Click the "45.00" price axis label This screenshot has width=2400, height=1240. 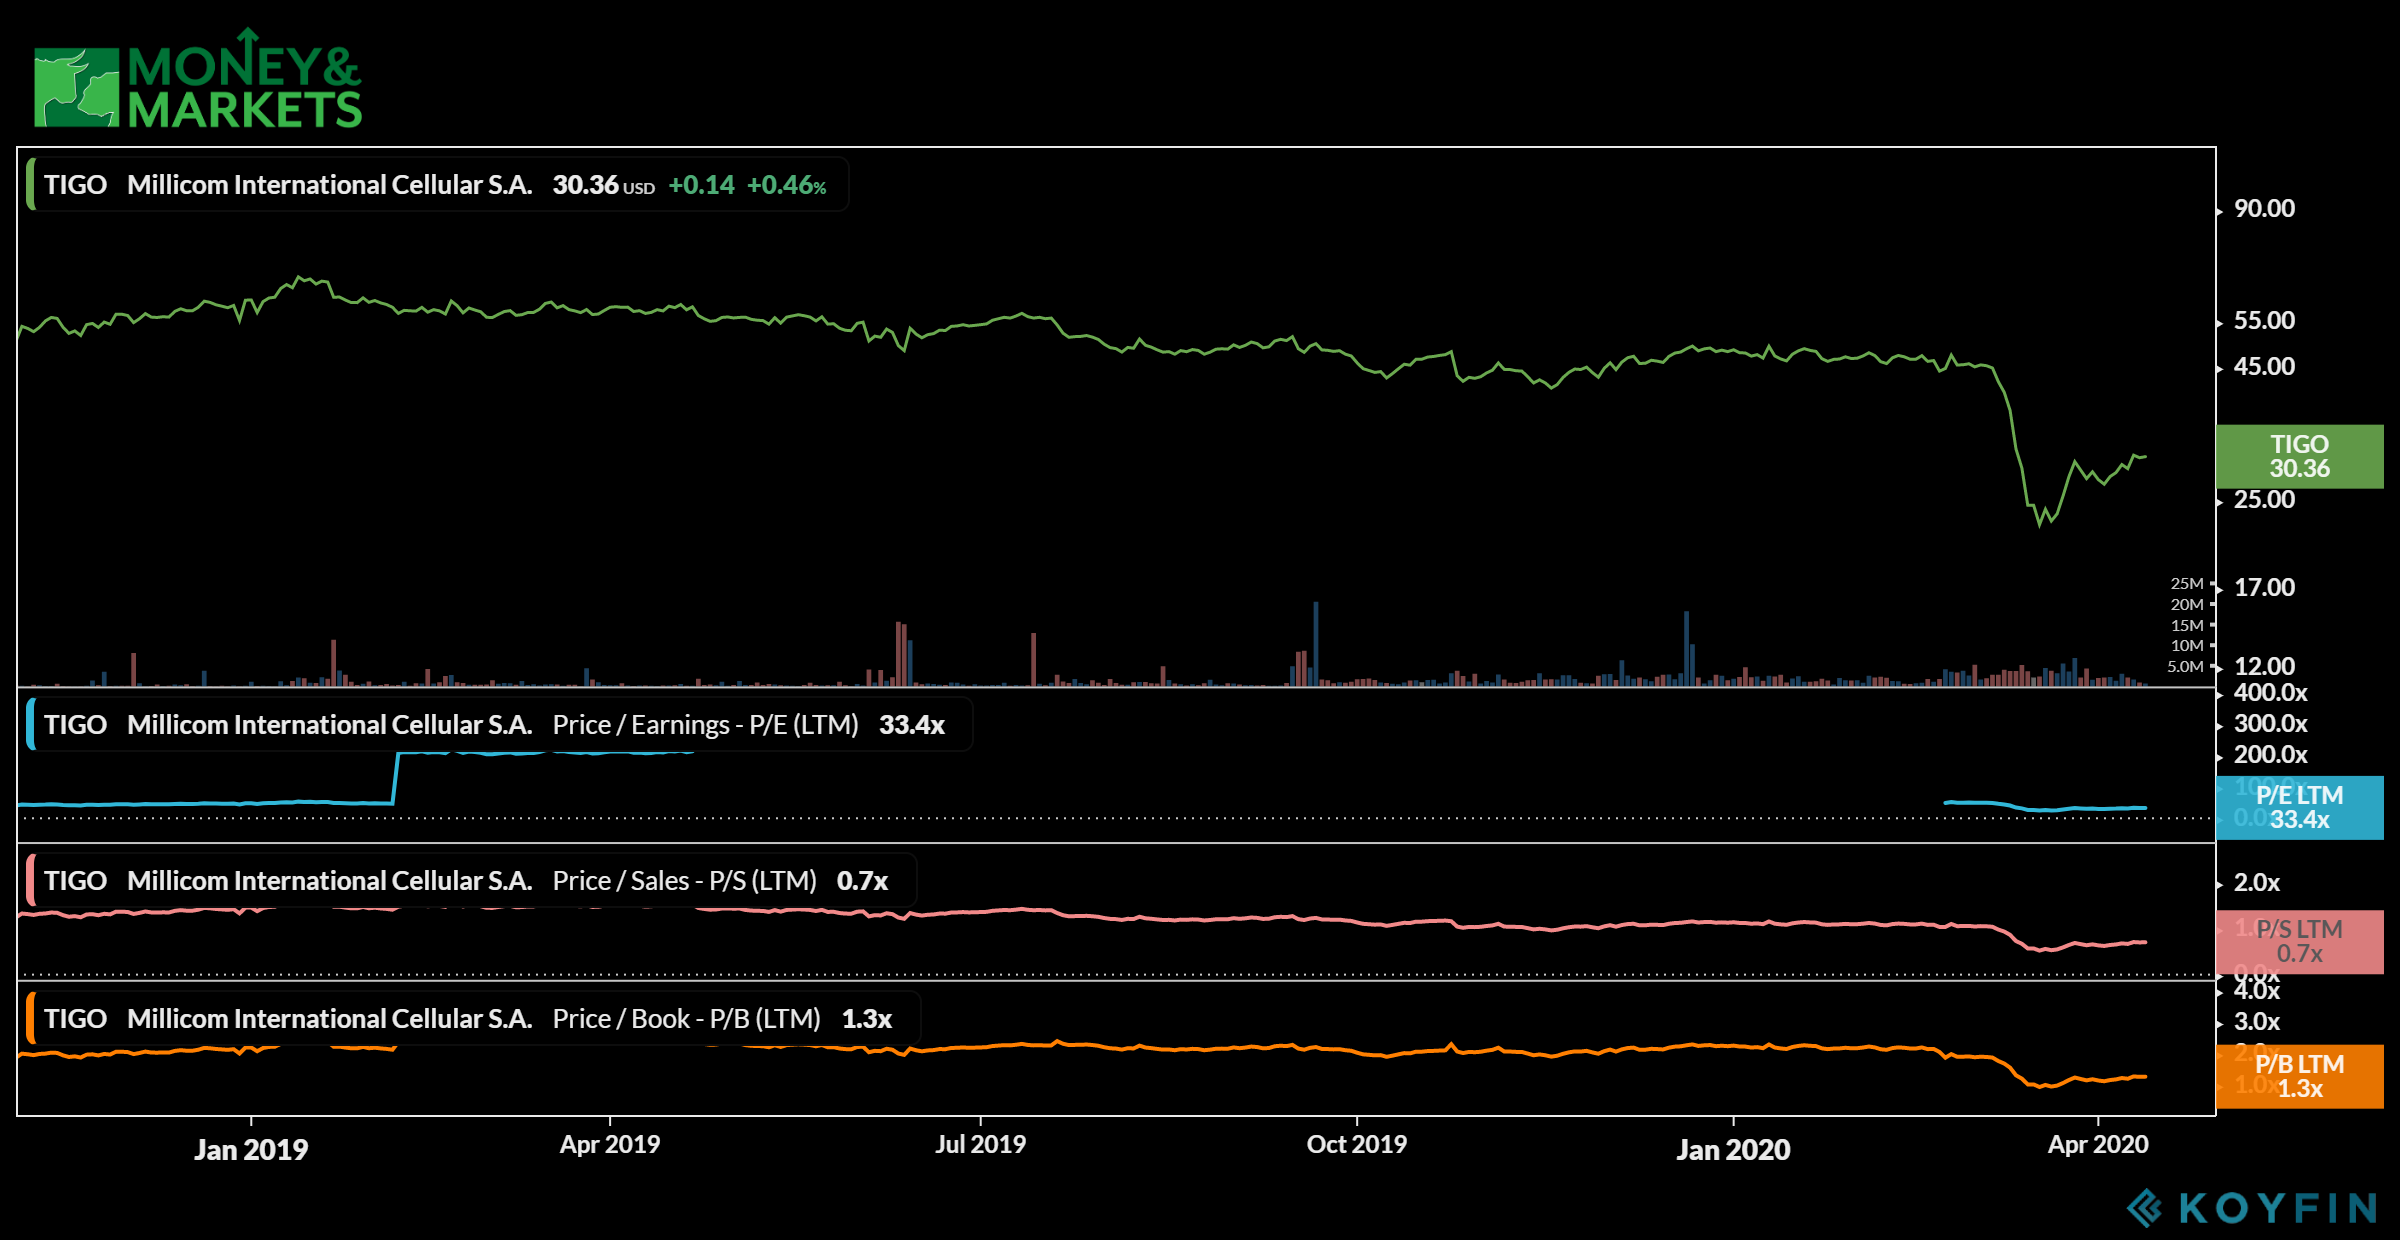pyautogui.click(x=2265, y=366)
